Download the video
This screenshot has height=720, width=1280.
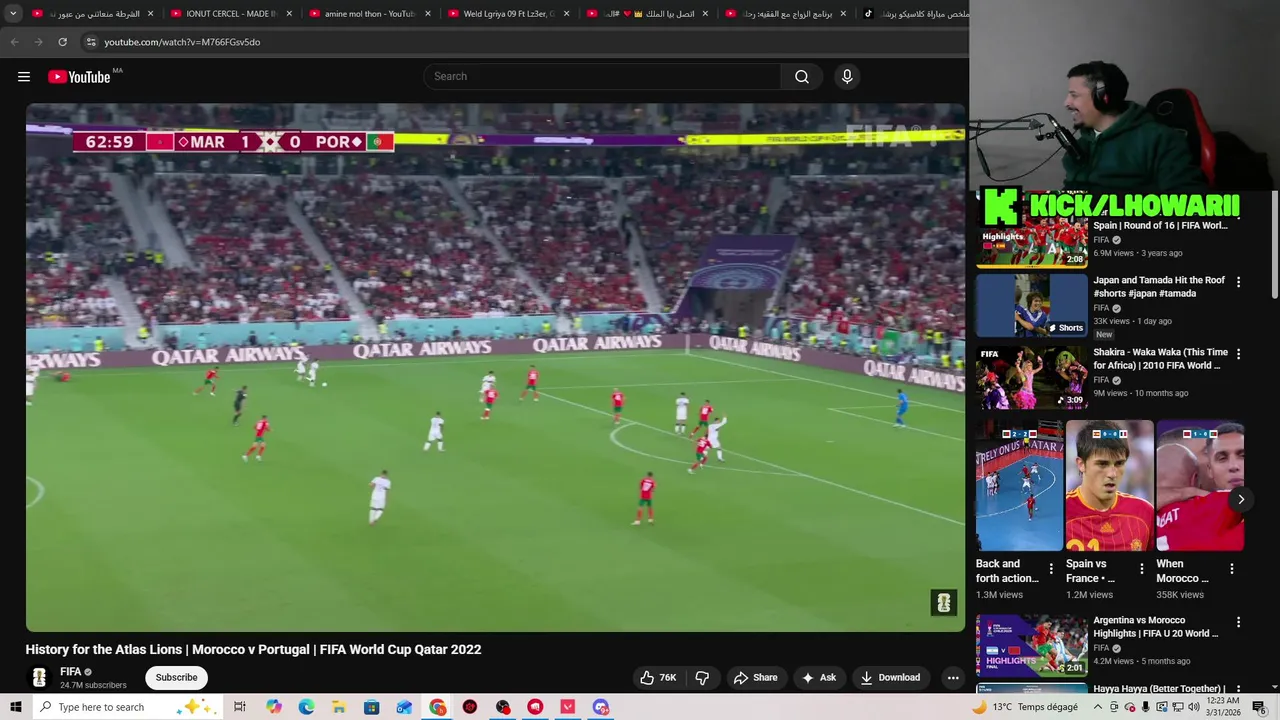(x=890, y=677)
